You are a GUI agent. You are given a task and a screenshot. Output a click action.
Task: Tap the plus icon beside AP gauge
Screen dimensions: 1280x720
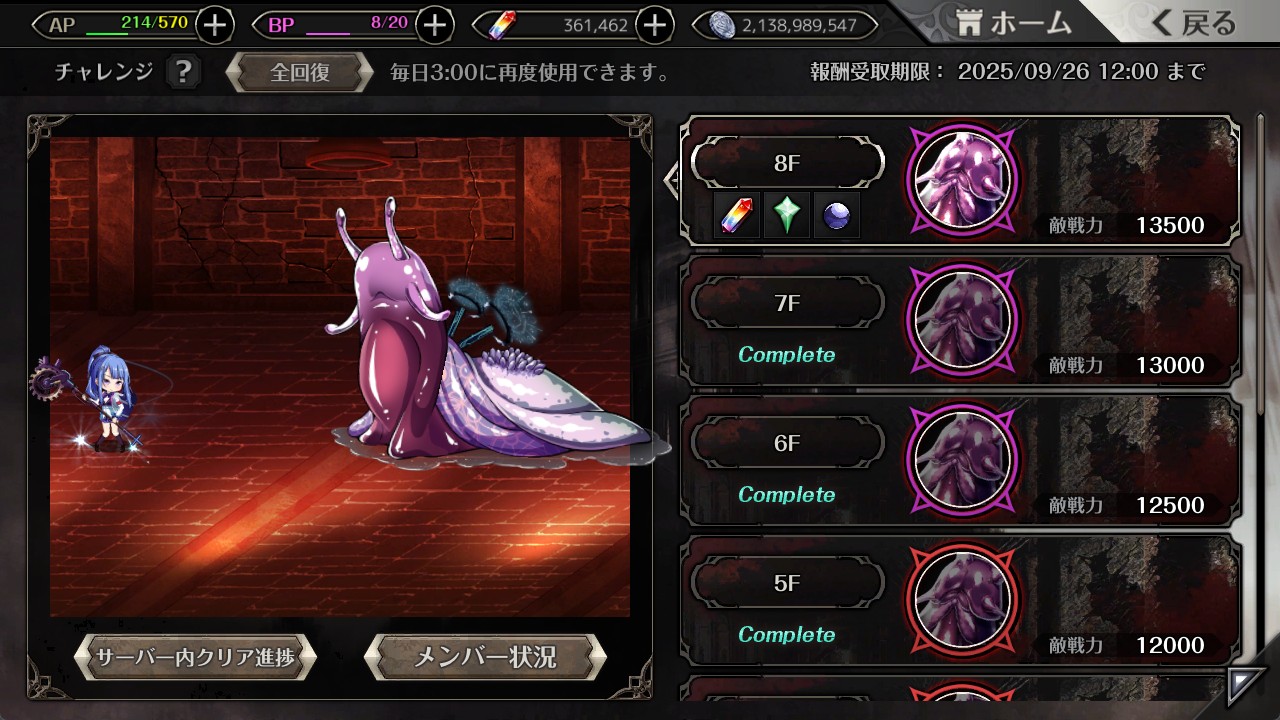coord(215,25)
